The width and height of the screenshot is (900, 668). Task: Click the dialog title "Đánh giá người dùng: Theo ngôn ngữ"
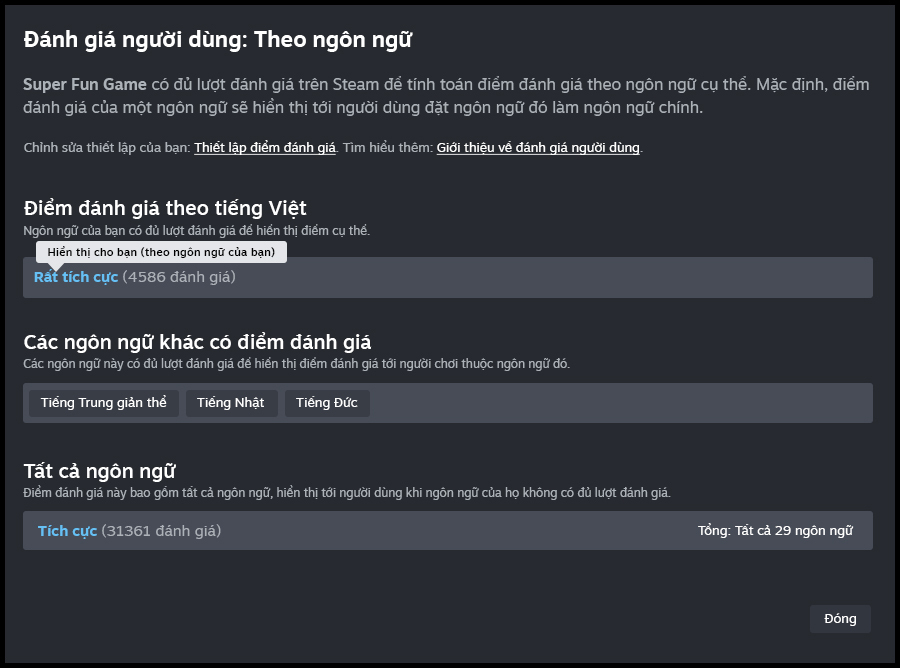pyautogui.click(x=218, y=40)
